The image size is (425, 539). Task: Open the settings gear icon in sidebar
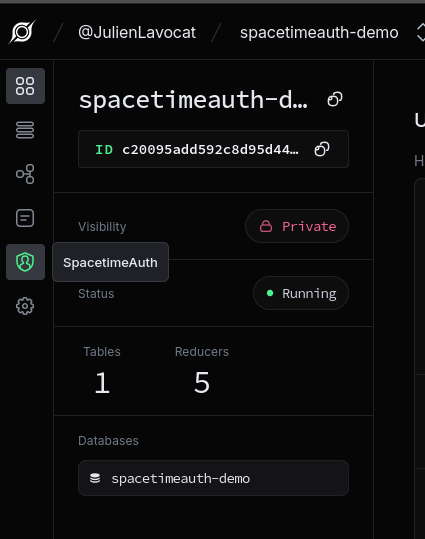[25, 306]
